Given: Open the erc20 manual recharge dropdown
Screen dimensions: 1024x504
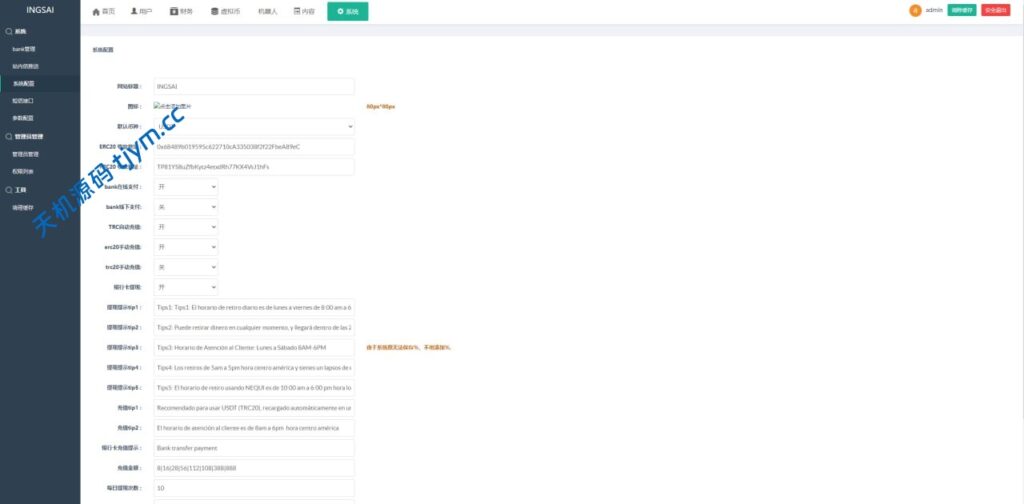Looking at the screenshot, I should (185, 247).
